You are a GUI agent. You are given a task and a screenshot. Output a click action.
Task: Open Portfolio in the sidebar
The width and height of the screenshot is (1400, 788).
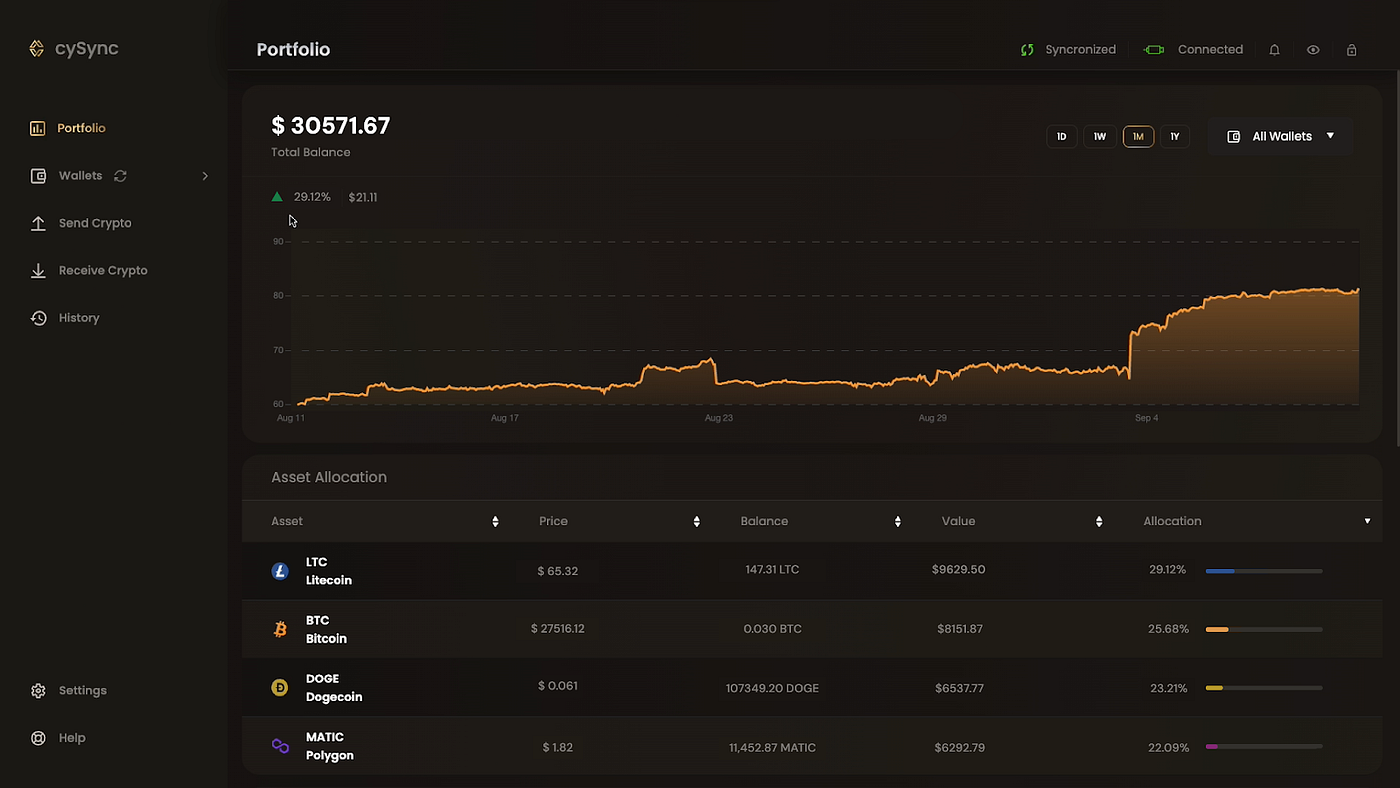point(81,128)
